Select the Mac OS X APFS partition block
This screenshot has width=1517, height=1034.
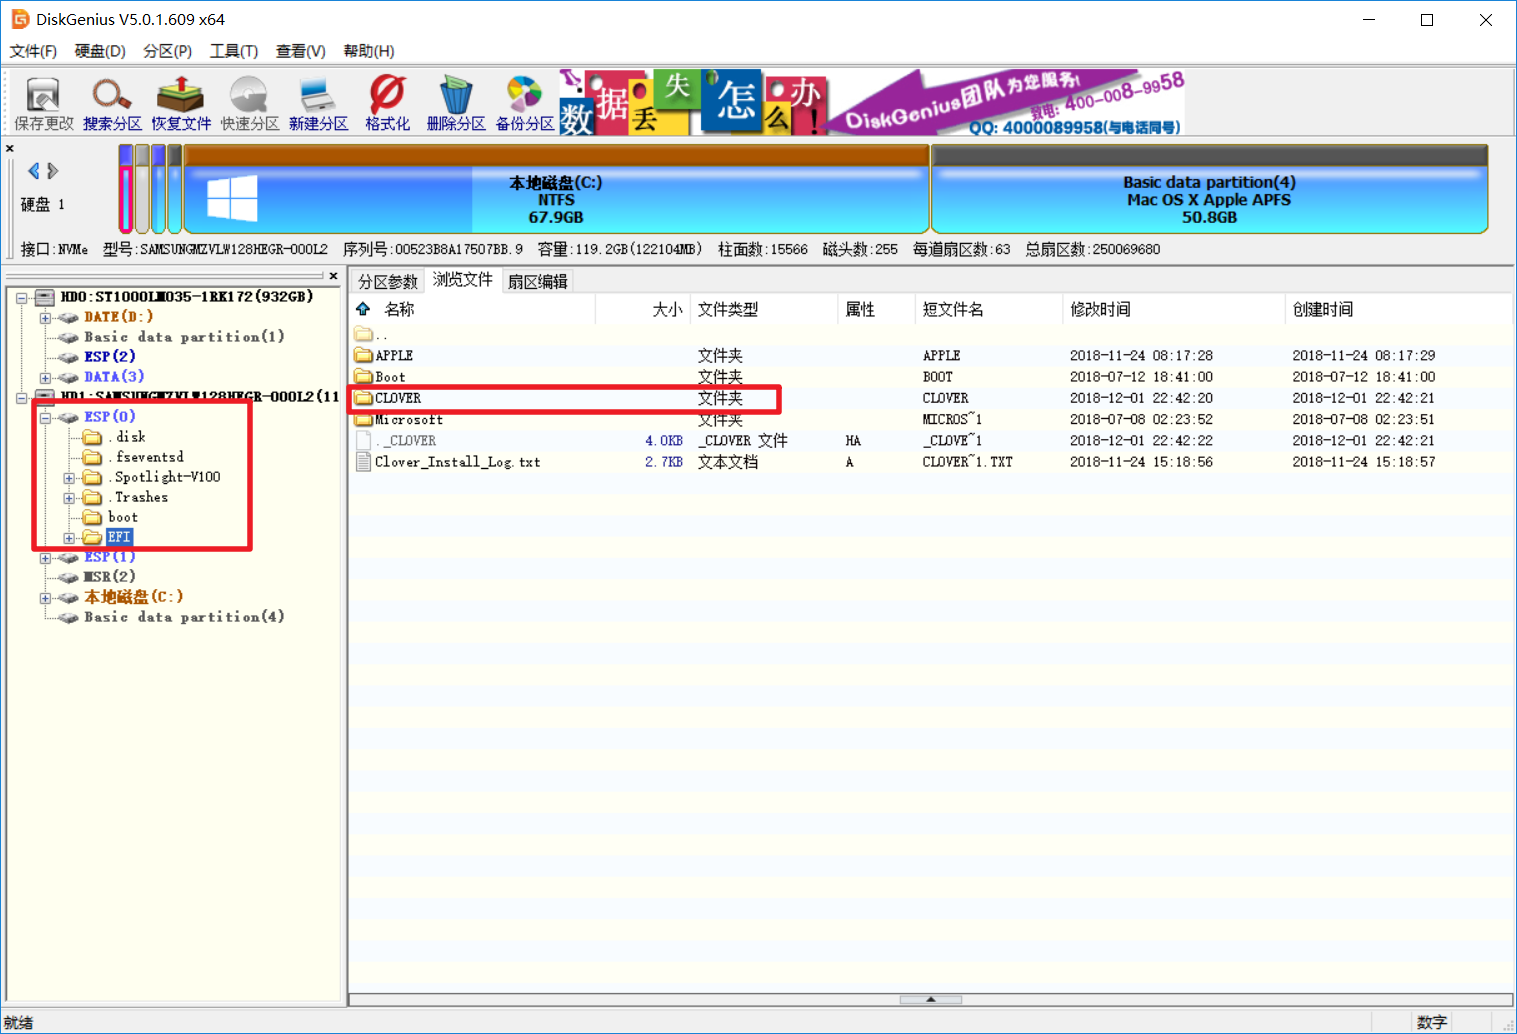point(1208,199)
